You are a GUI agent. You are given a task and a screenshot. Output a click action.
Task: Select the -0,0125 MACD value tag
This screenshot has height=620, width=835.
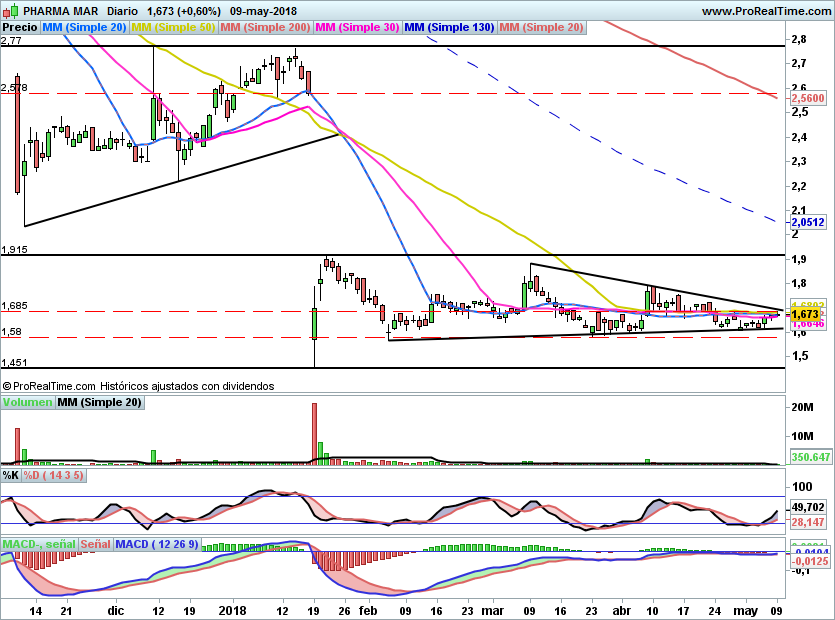(810, 561)
